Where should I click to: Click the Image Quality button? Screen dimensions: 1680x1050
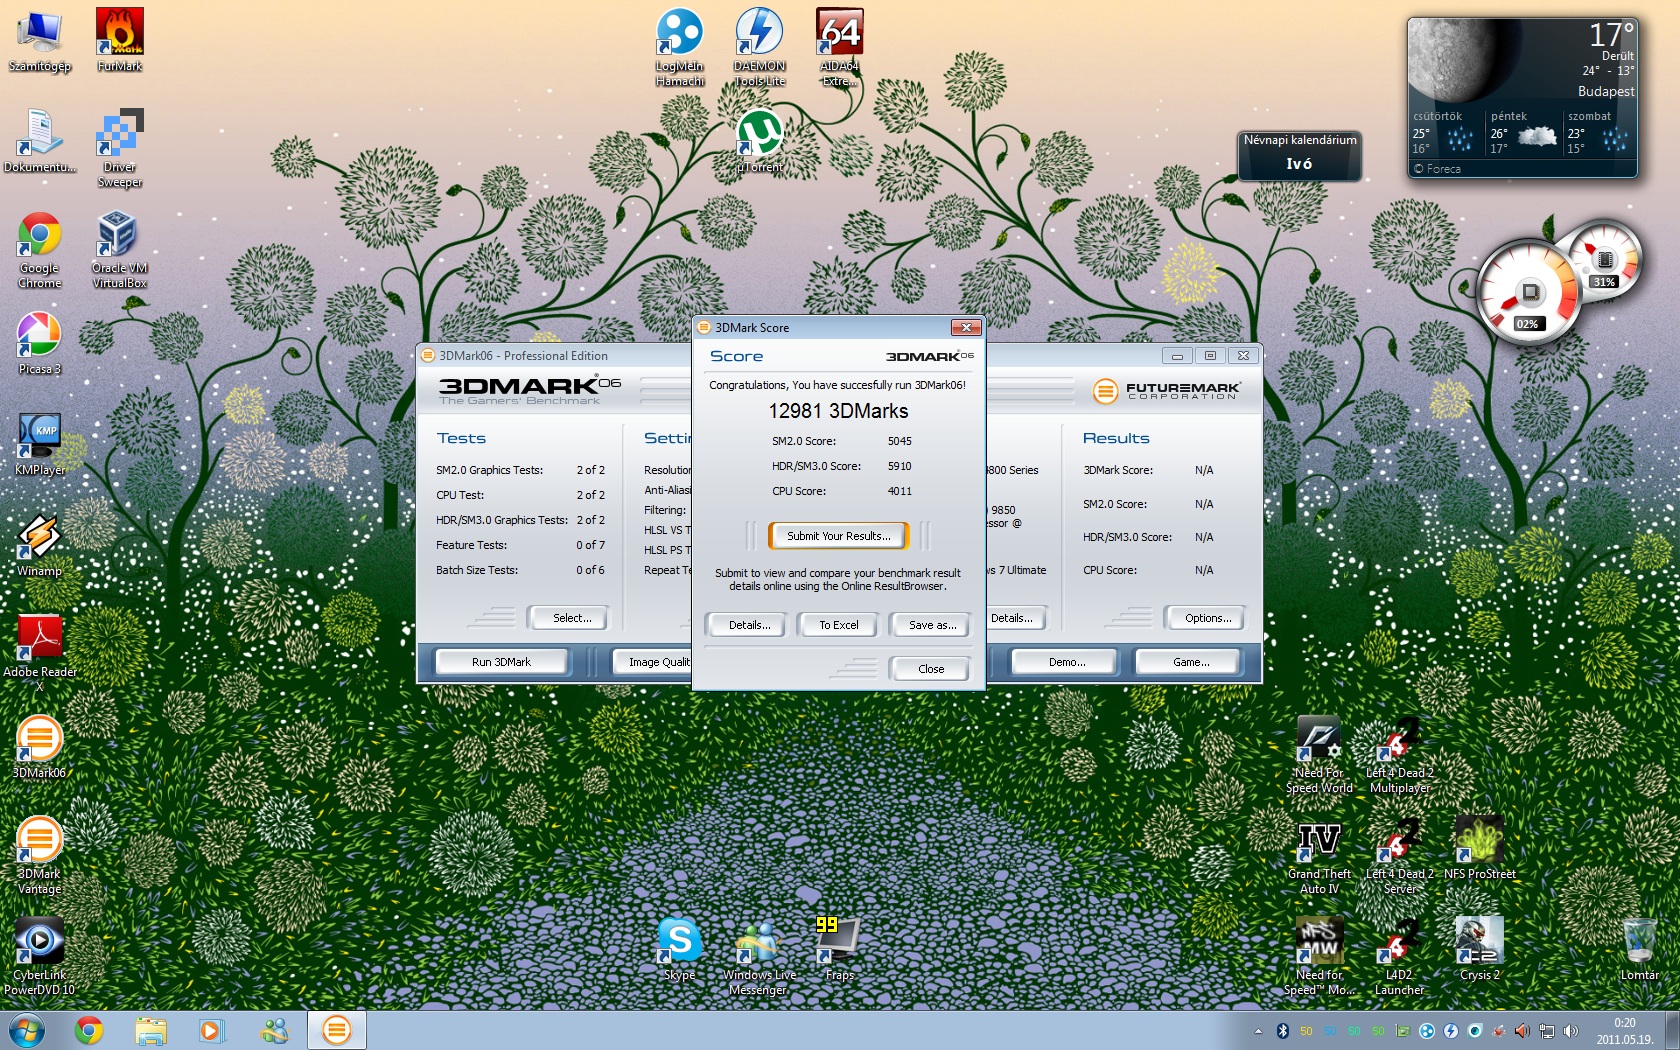pos(654,662)
